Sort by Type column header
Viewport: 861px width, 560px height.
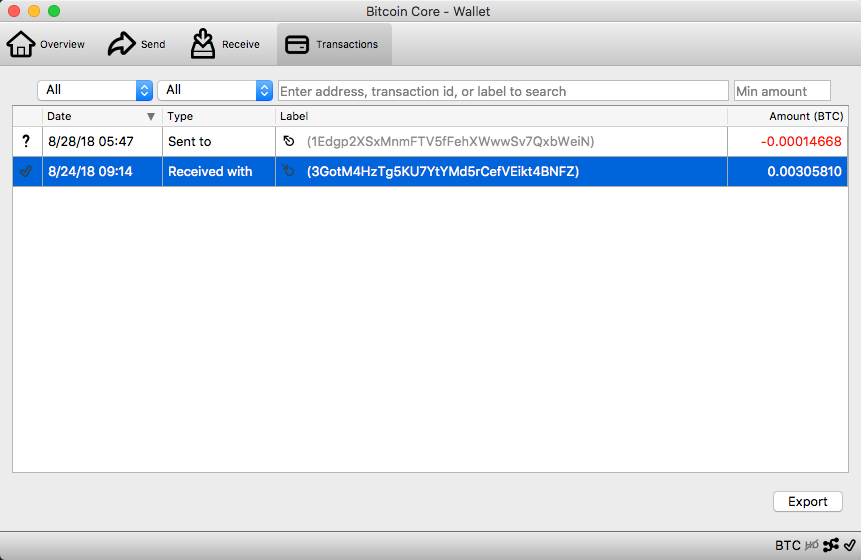(219, 116)
